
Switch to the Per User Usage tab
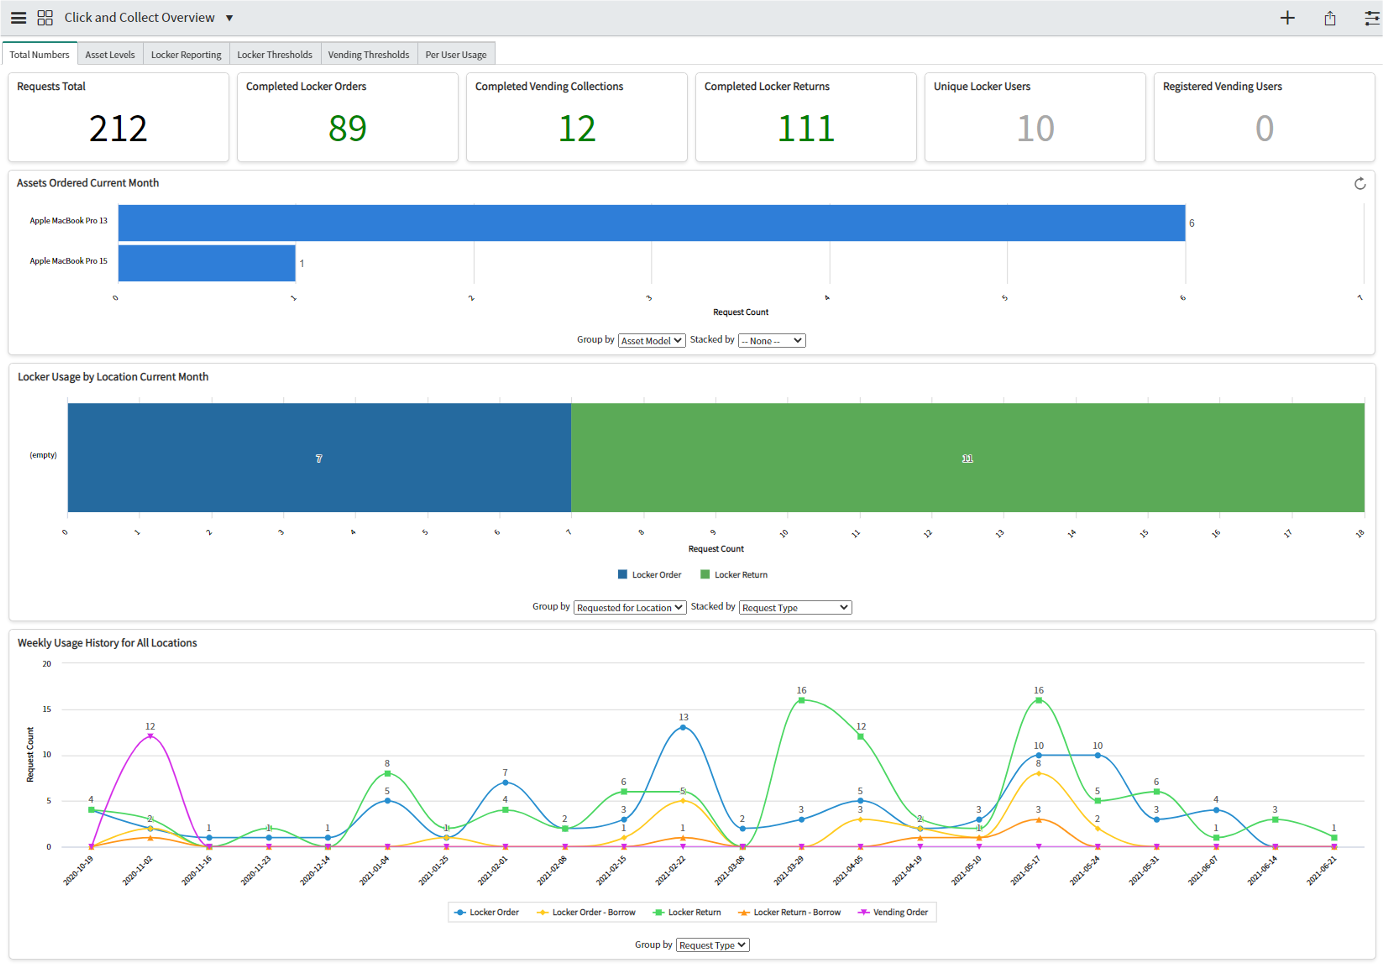point(456,55)
